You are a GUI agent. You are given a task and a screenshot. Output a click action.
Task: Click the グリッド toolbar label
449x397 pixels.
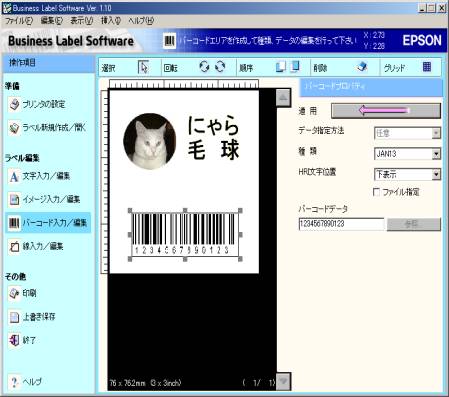[394, 68]
